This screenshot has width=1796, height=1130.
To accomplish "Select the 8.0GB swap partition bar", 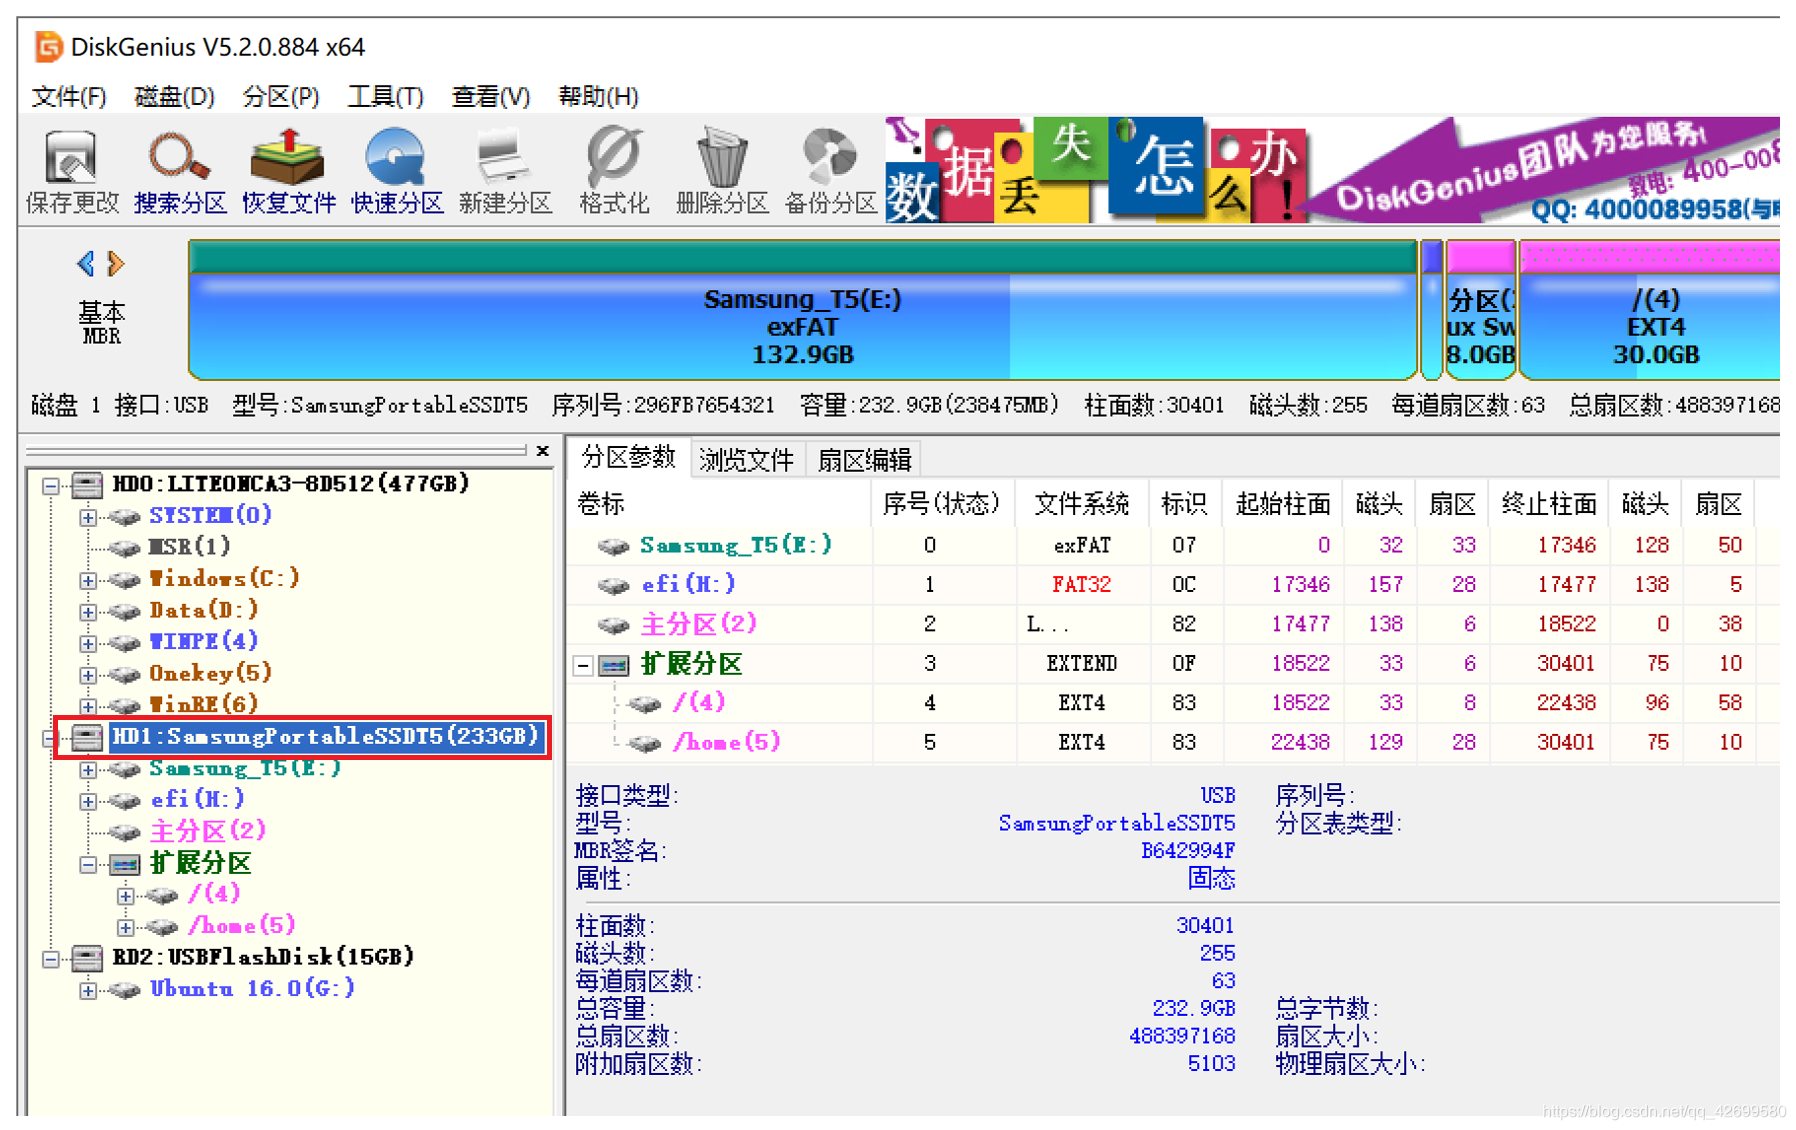I will (x=1480, y=310).
